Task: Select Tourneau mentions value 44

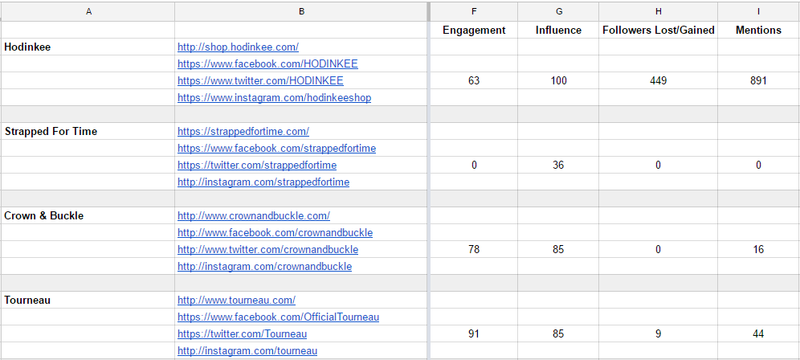Action: pos(758,334)
